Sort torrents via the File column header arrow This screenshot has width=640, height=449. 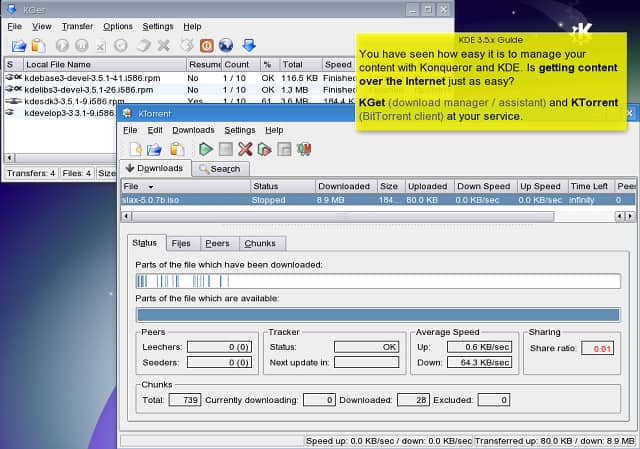coord(151,187)
